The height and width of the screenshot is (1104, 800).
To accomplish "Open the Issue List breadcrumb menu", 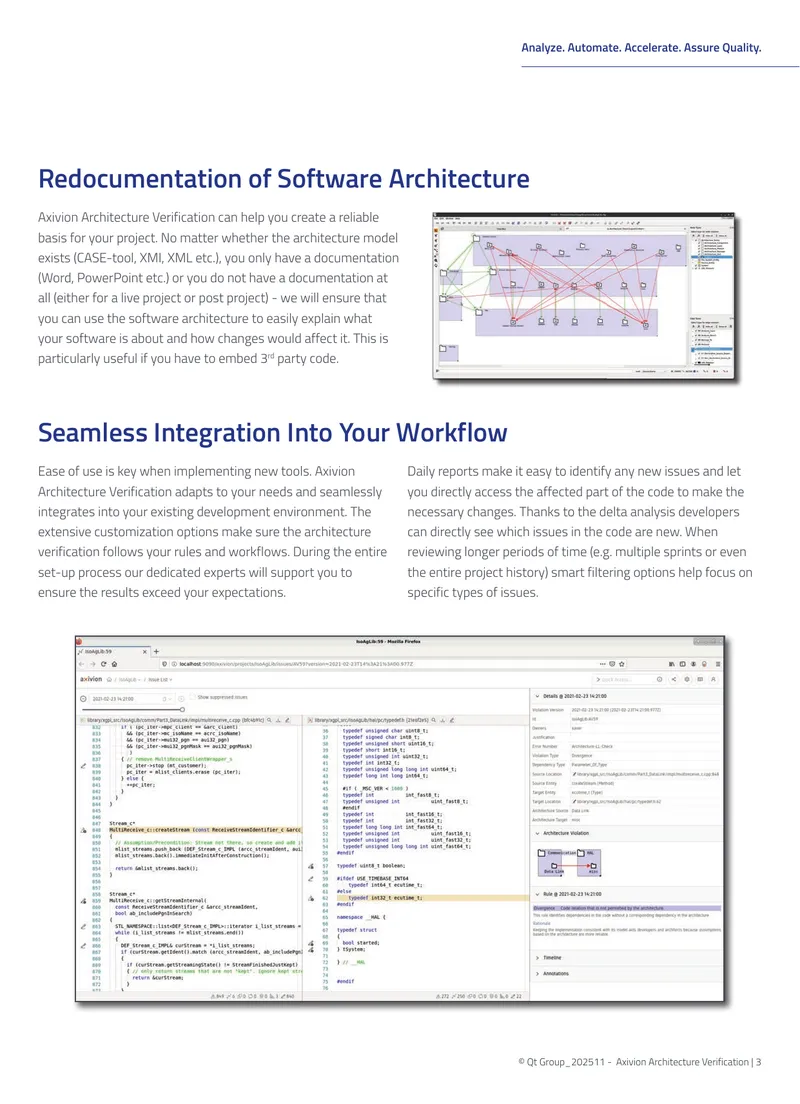I will click(x=160, y=679).
